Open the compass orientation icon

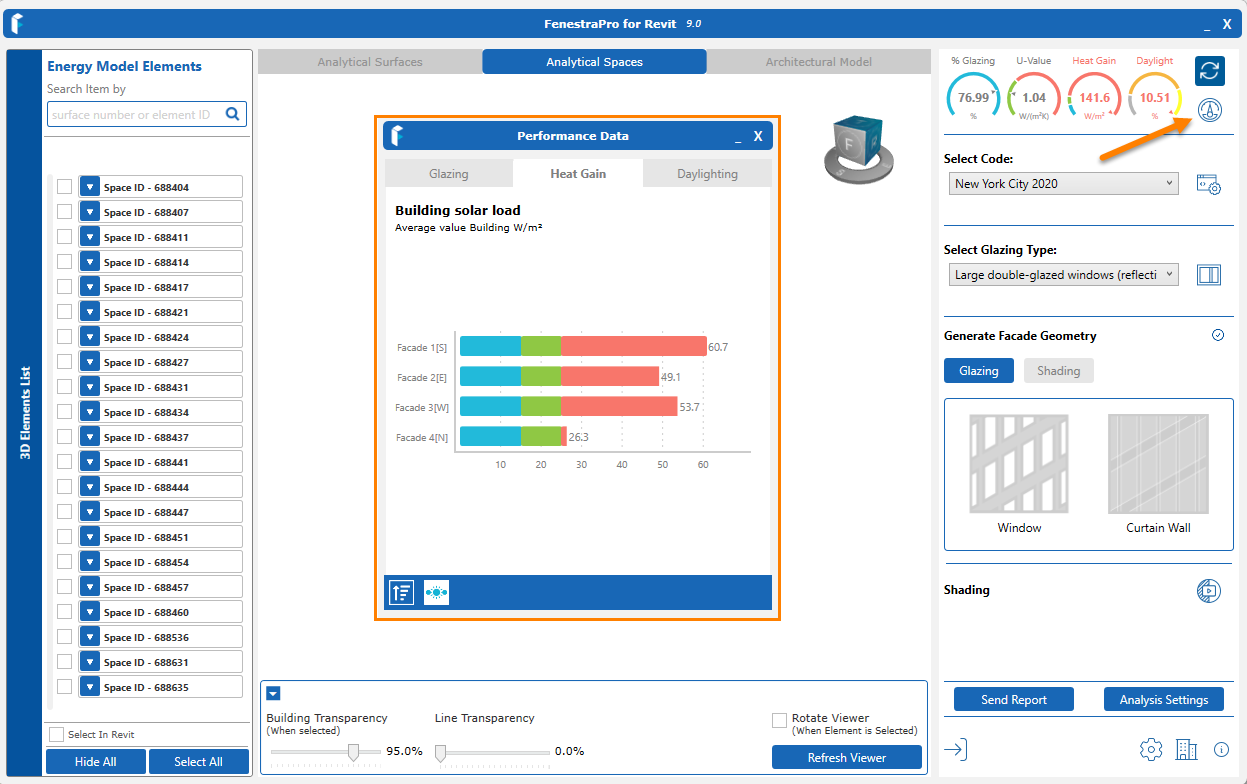point(1210,111)
